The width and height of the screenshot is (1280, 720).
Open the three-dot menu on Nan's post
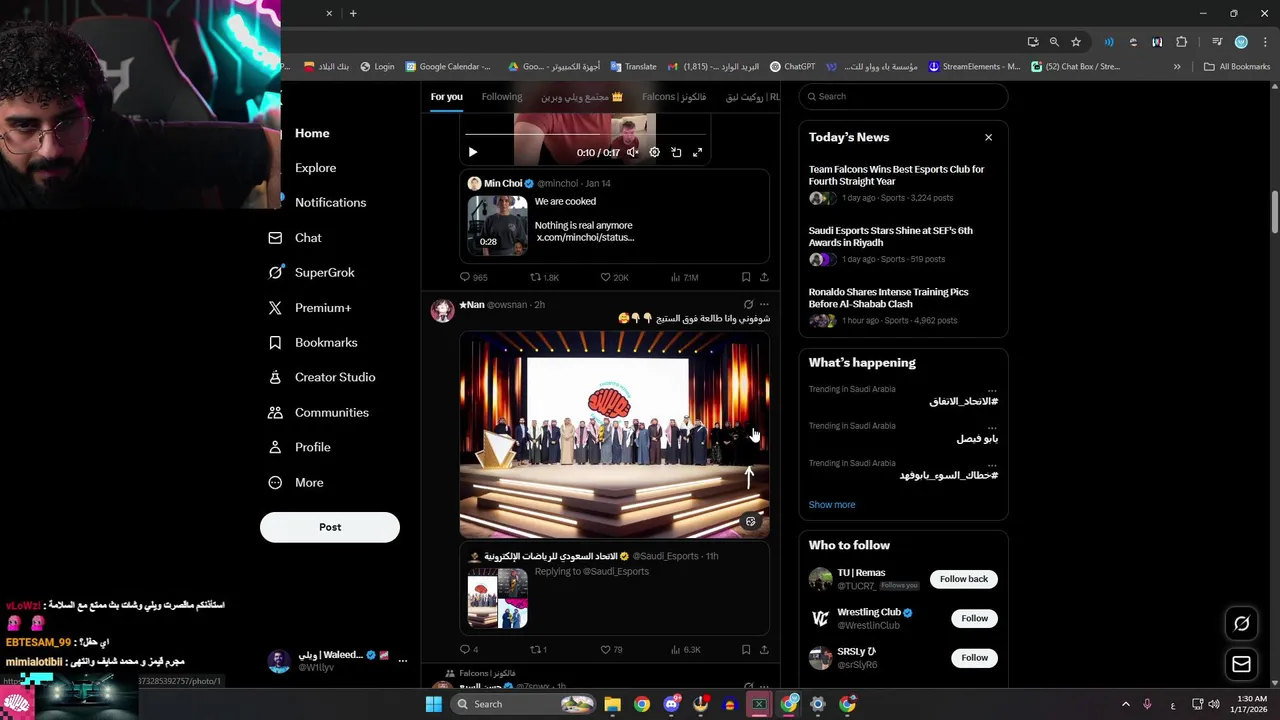[764, 304]
